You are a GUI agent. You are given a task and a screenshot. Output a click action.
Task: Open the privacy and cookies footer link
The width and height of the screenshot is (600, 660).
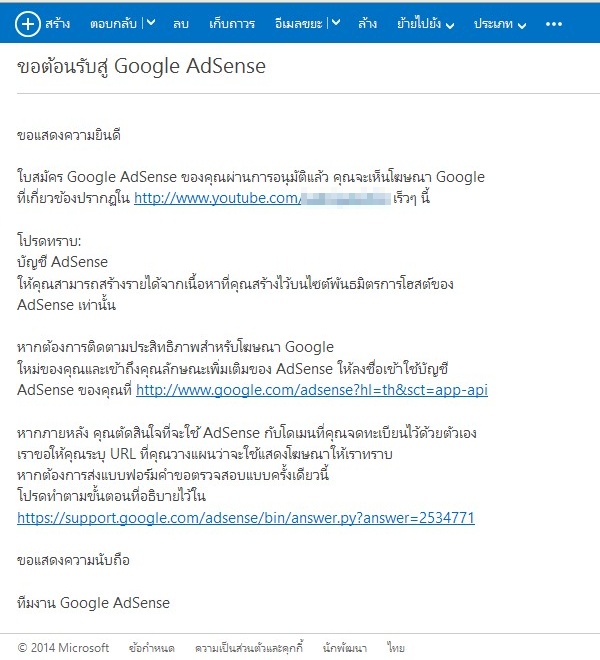point(249,648)
